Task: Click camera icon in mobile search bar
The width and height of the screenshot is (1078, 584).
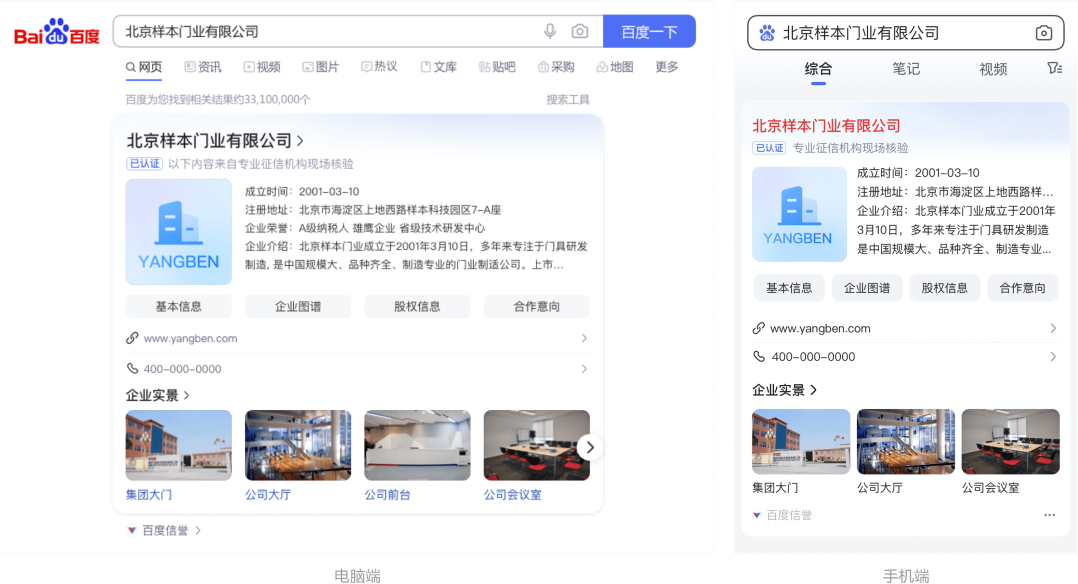Action: [1044, 33]
